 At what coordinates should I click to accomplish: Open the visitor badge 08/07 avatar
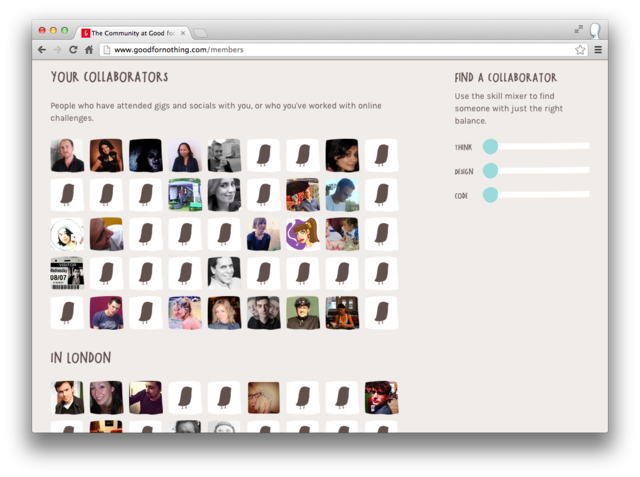click(67, 273)
